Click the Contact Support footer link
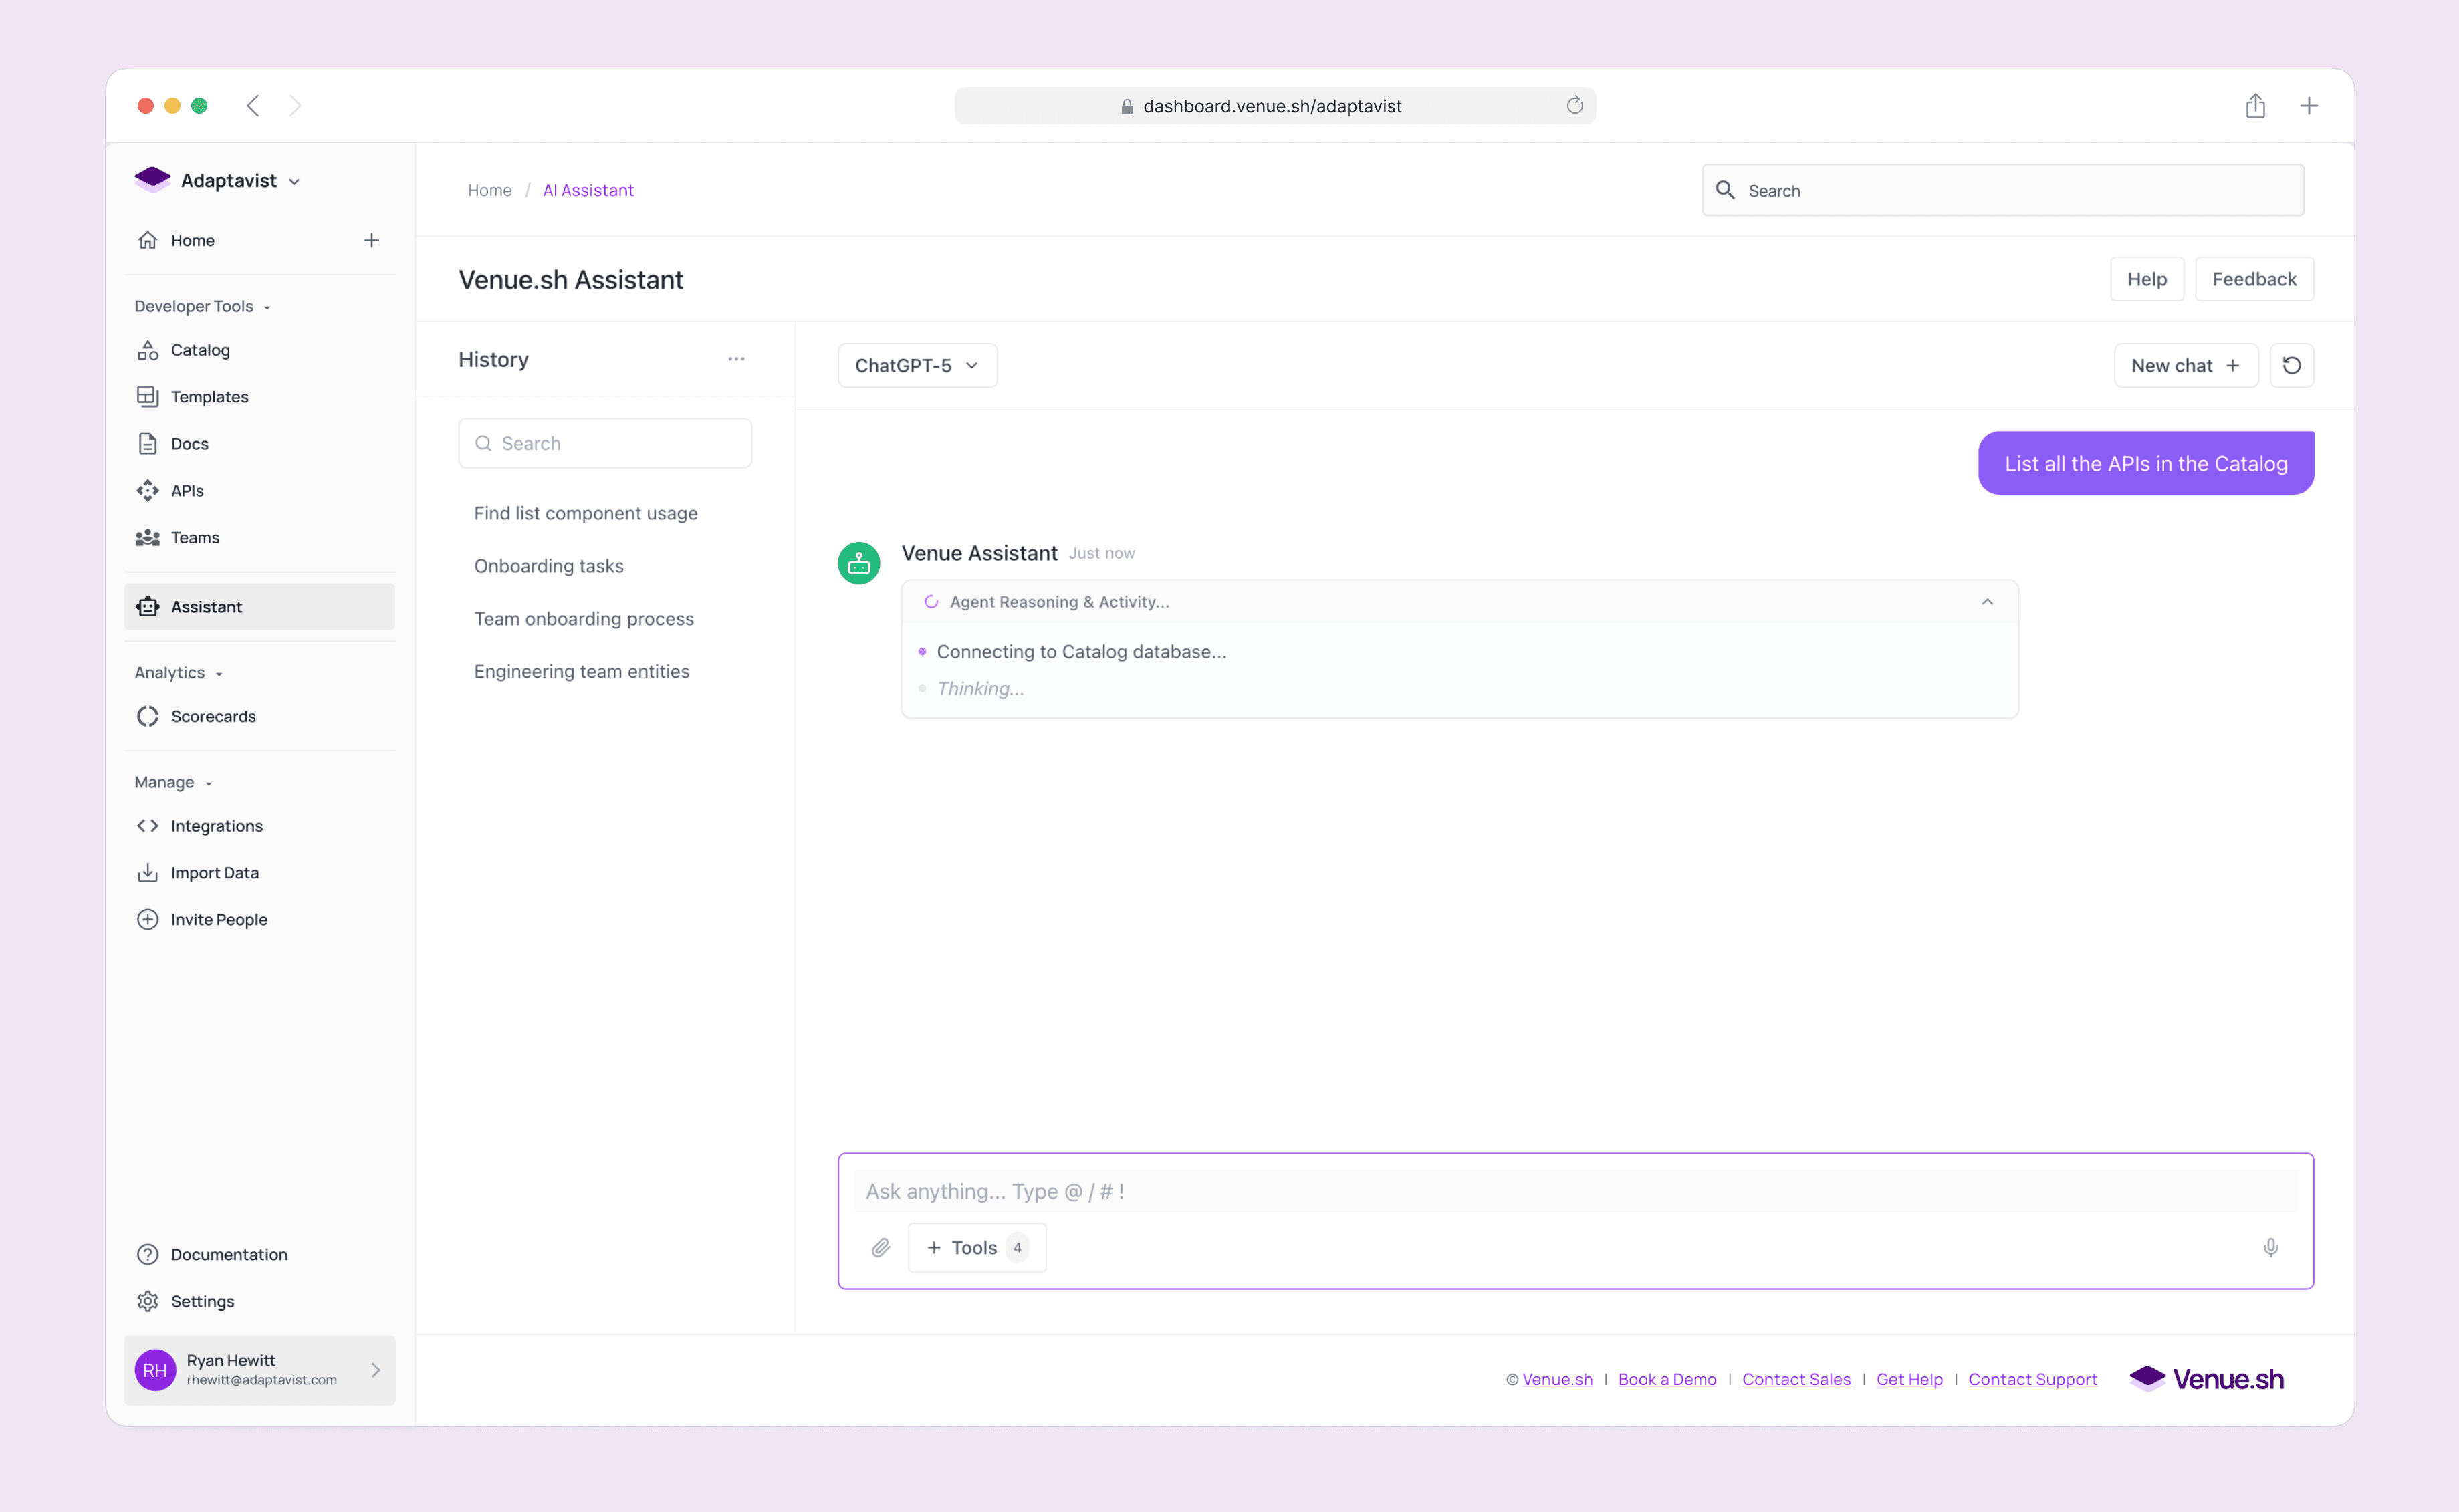This screenshot has height=1512, width=2459. click(x=2032, y=1379)
